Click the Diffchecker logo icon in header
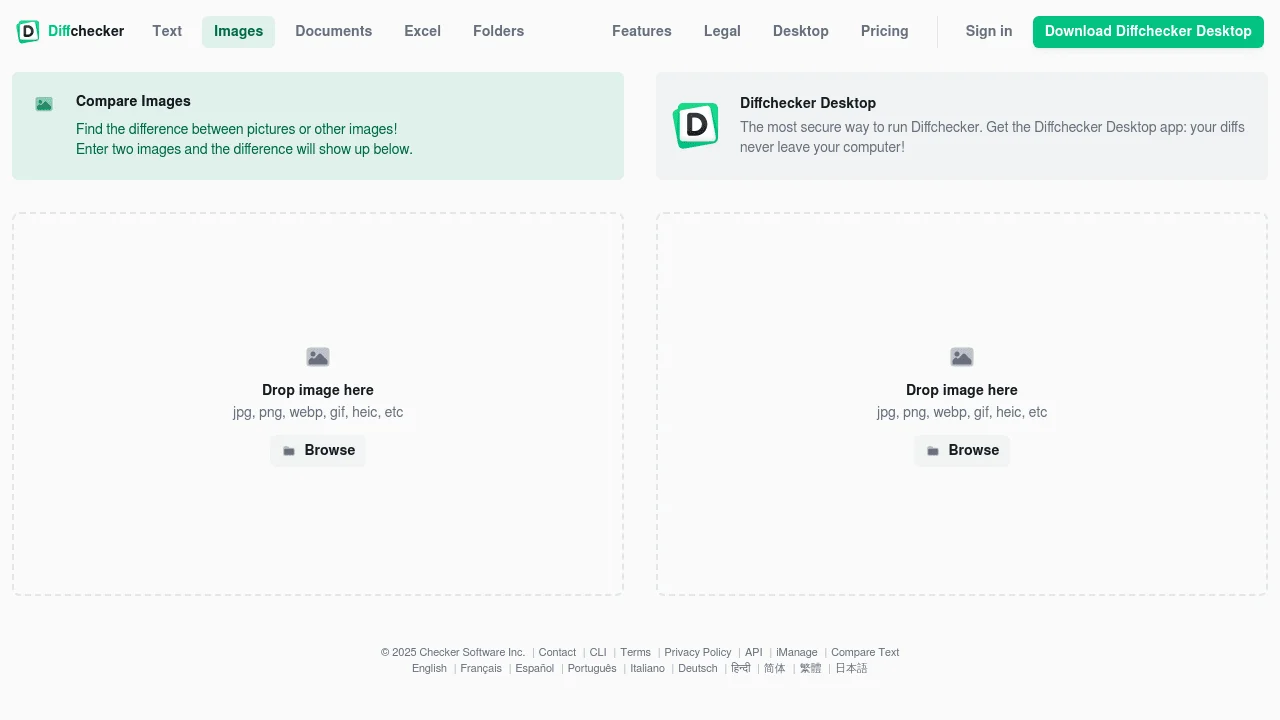Image resolution: width=1280 pixels, height=720 pixels. click(x=28, y=31)
